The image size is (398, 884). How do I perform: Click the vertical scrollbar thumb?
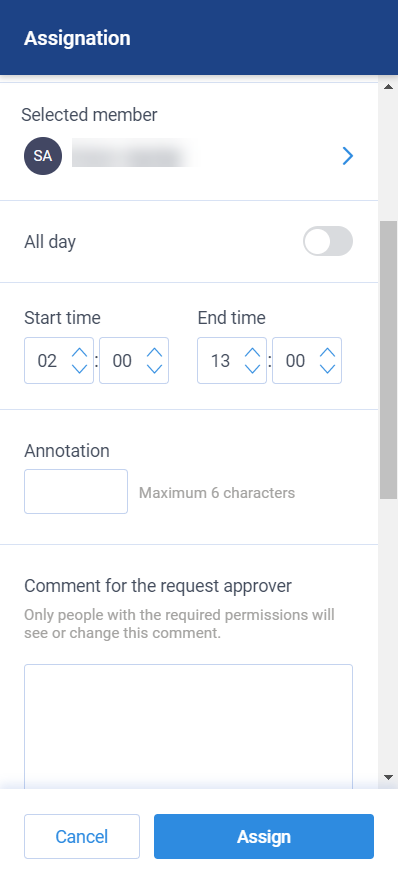pyautogui.click(x=388, y=360)
